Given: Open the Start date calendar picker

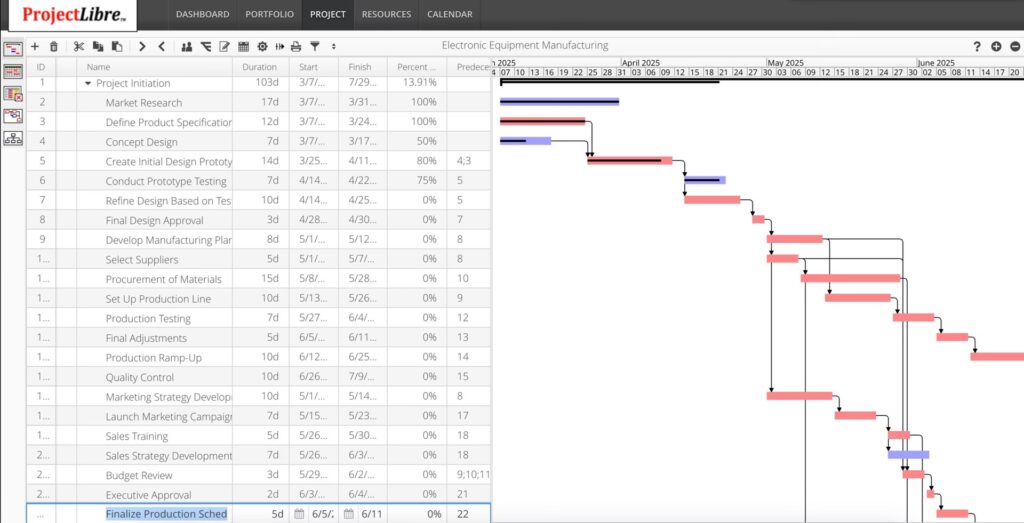Looking at the screenshot, I should [299, 514].
